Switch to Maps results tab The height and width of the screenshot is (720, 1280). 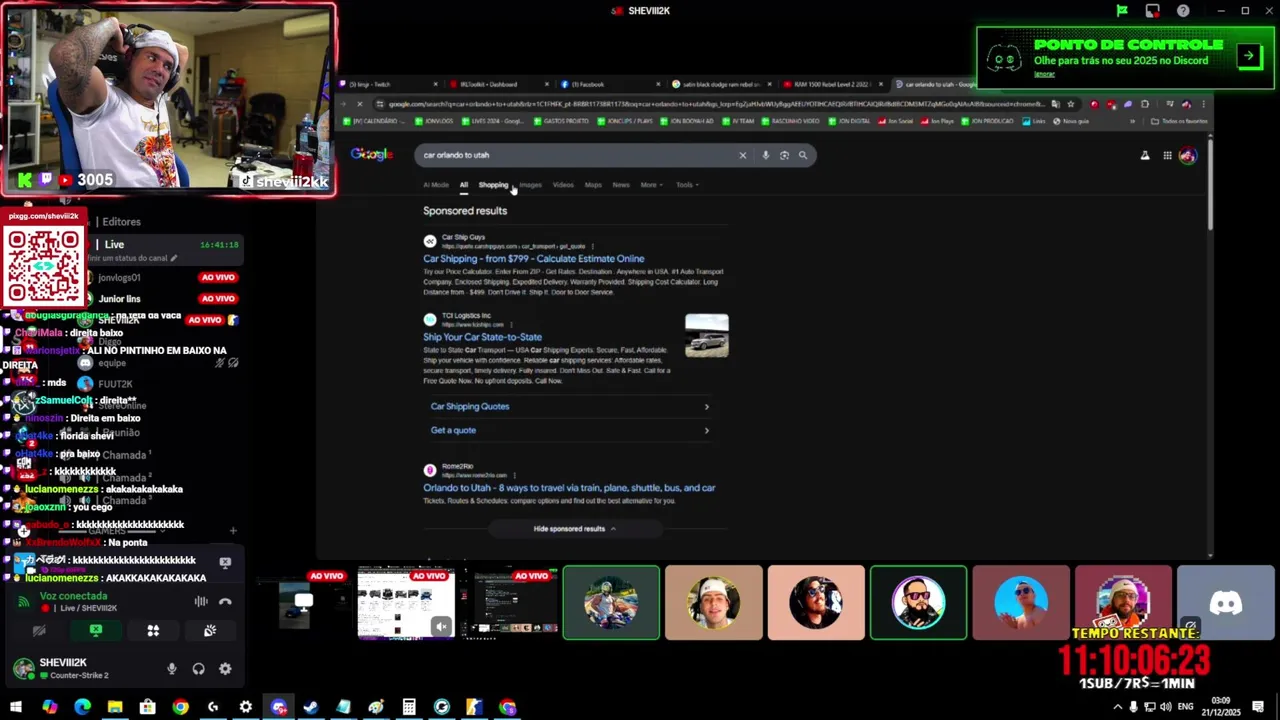click(x=593, y=185)
